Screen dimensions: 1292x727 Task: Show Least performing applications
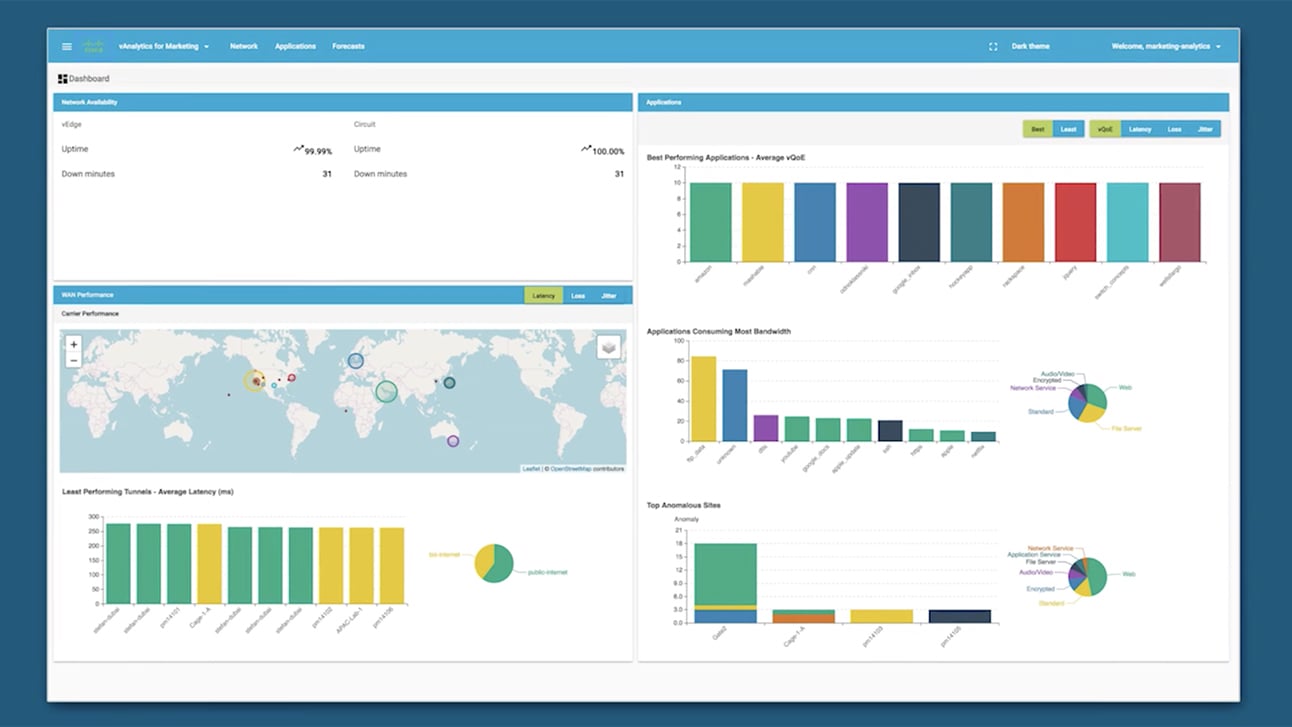click(x=1068, y=128)
